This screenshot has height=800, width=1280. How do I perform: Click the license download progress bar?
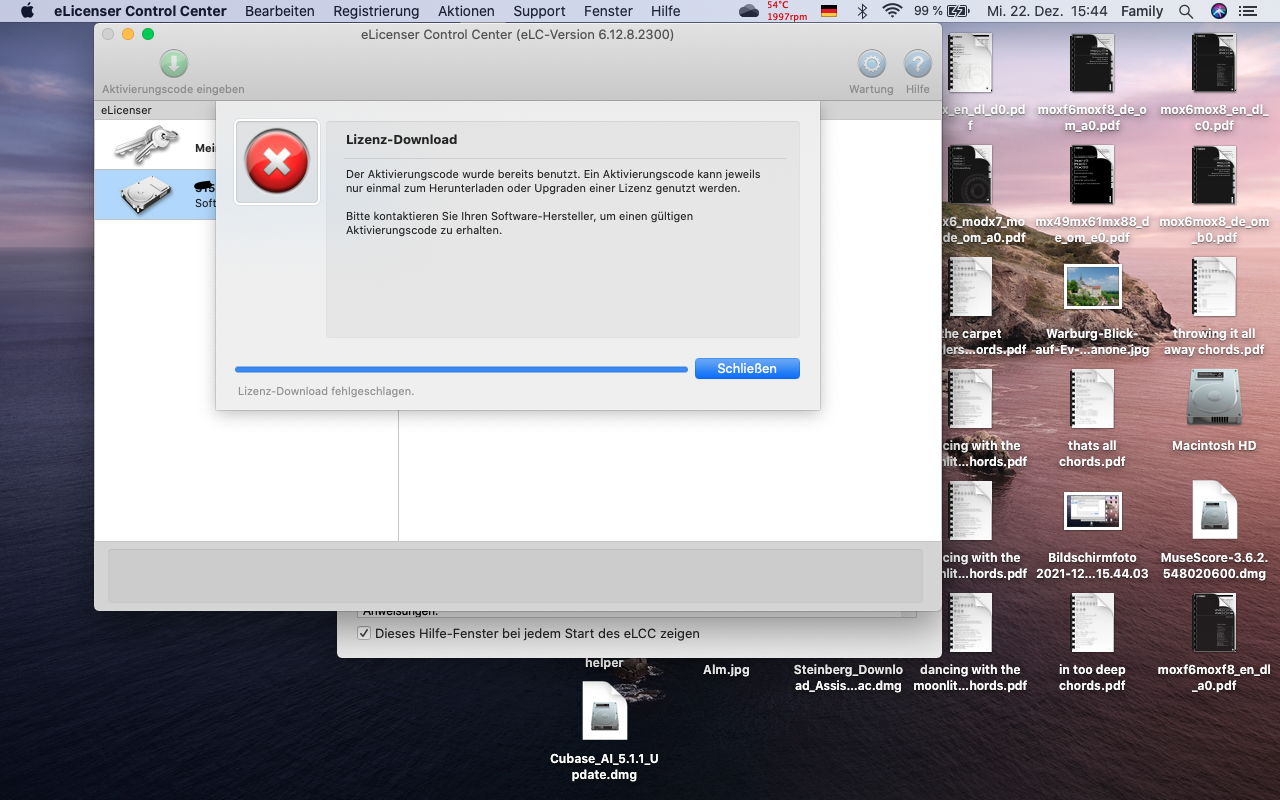pos(461,369)
